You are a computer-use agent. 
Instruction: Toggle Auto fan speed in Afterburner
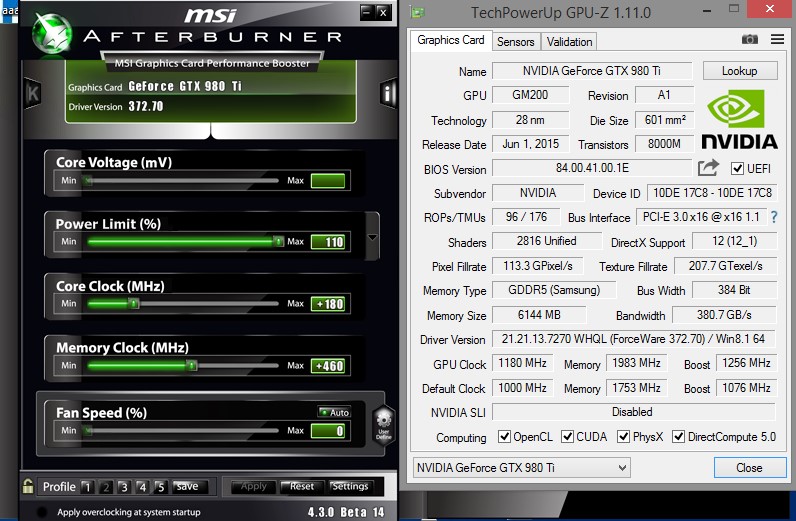click(x=334, y=412)
